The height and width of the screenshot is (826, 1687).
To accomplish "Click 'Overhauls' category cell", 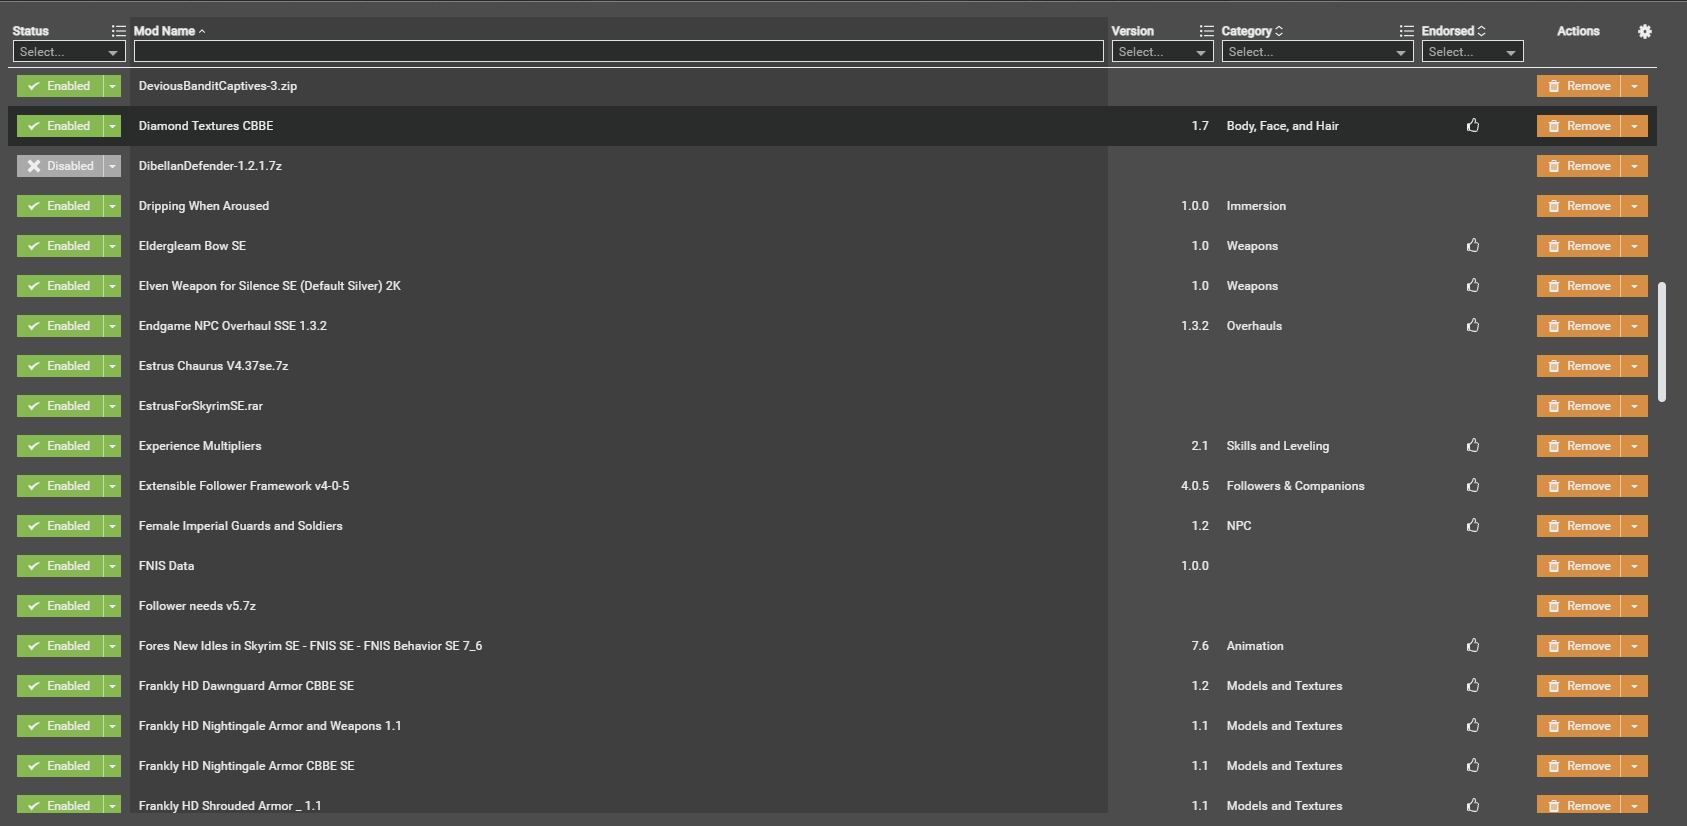I will tap(1254, 326).
